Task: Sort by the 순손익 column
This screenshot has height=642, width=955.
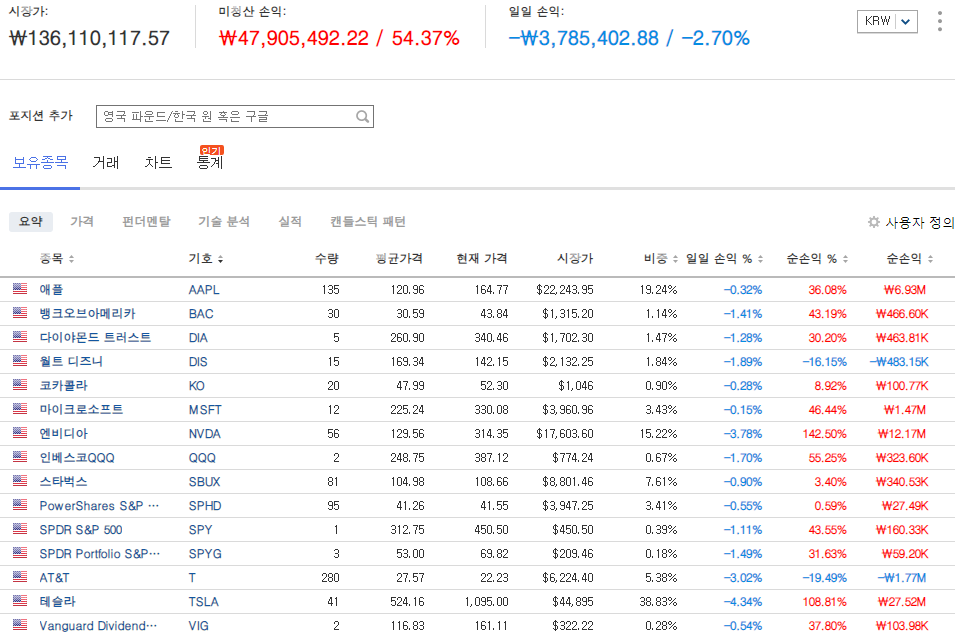Action: coord(909,259)
